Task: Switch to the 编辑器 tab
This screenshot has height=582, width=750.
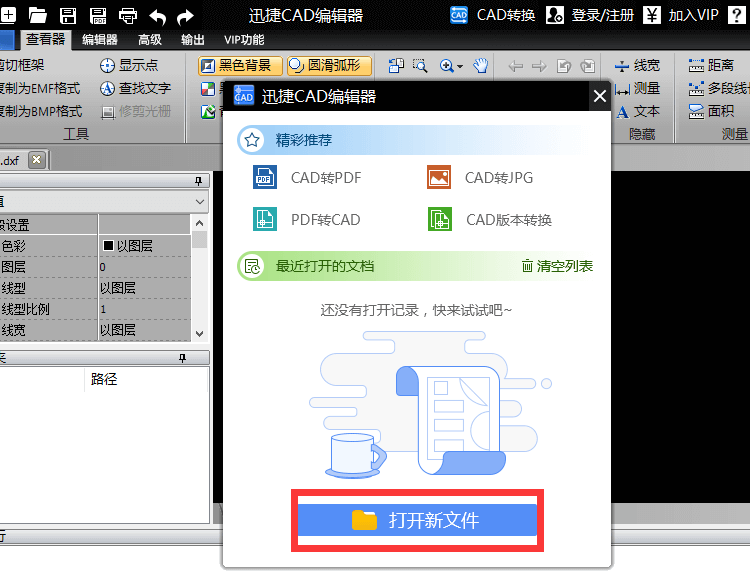Action: pos(99,39)
